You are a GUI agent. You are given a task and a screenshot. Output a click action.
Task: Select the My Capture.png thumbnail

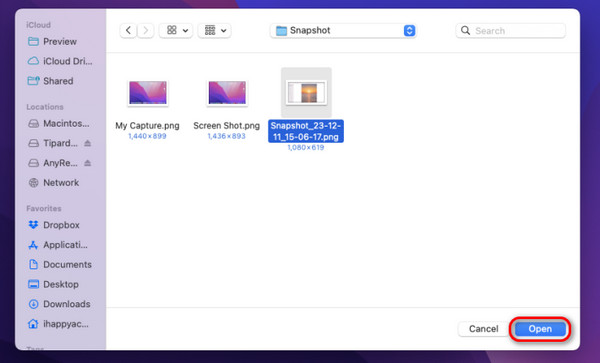(148, 93)
